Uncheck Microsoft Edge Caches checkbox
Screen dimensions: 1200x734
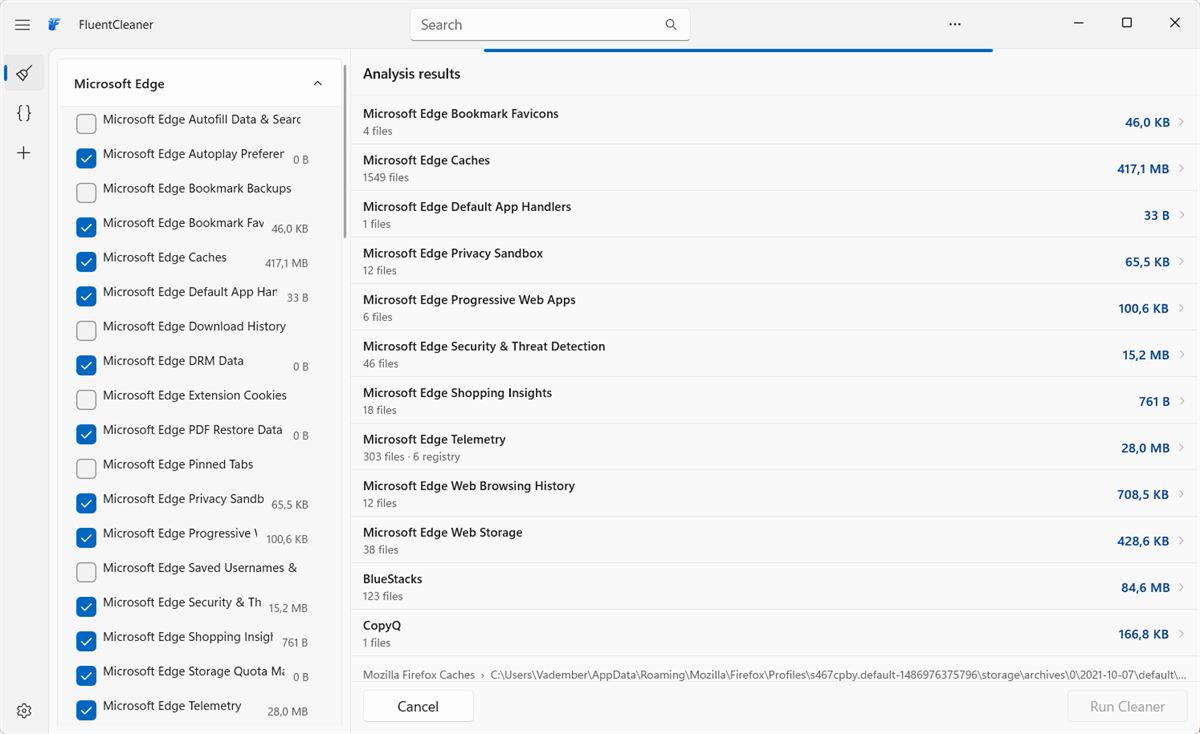86,261
